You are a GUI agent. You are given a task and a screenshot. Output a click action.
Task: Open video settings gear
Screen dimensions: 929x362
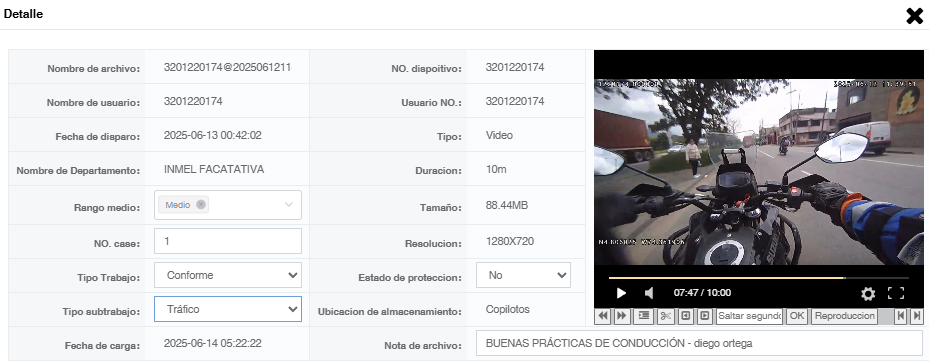tap(868, 293)
